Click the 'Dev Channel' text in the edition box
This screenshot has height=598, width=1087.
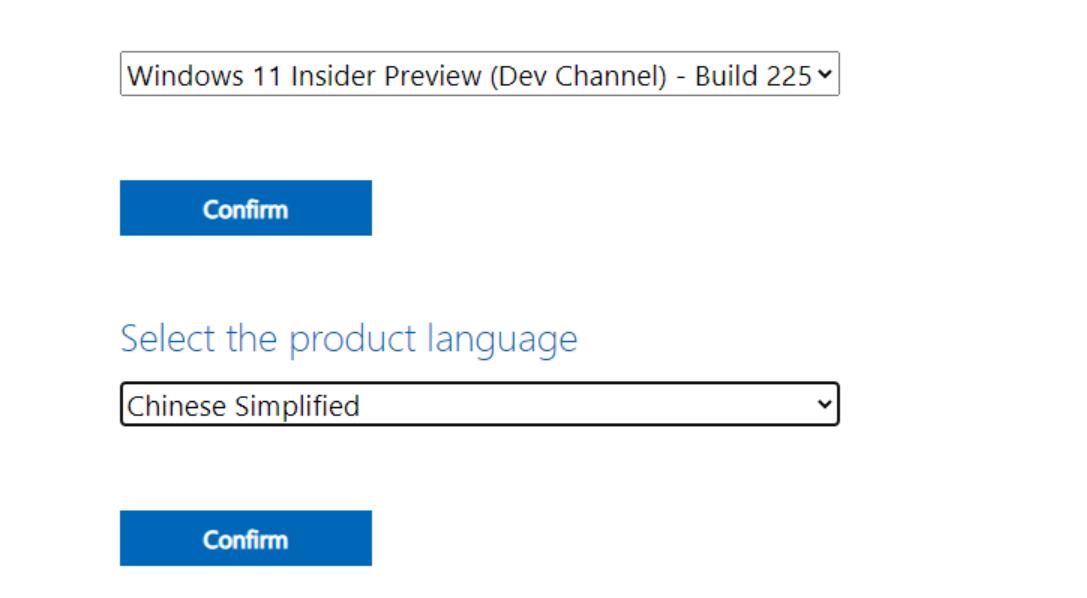click(x=578, y=76)
